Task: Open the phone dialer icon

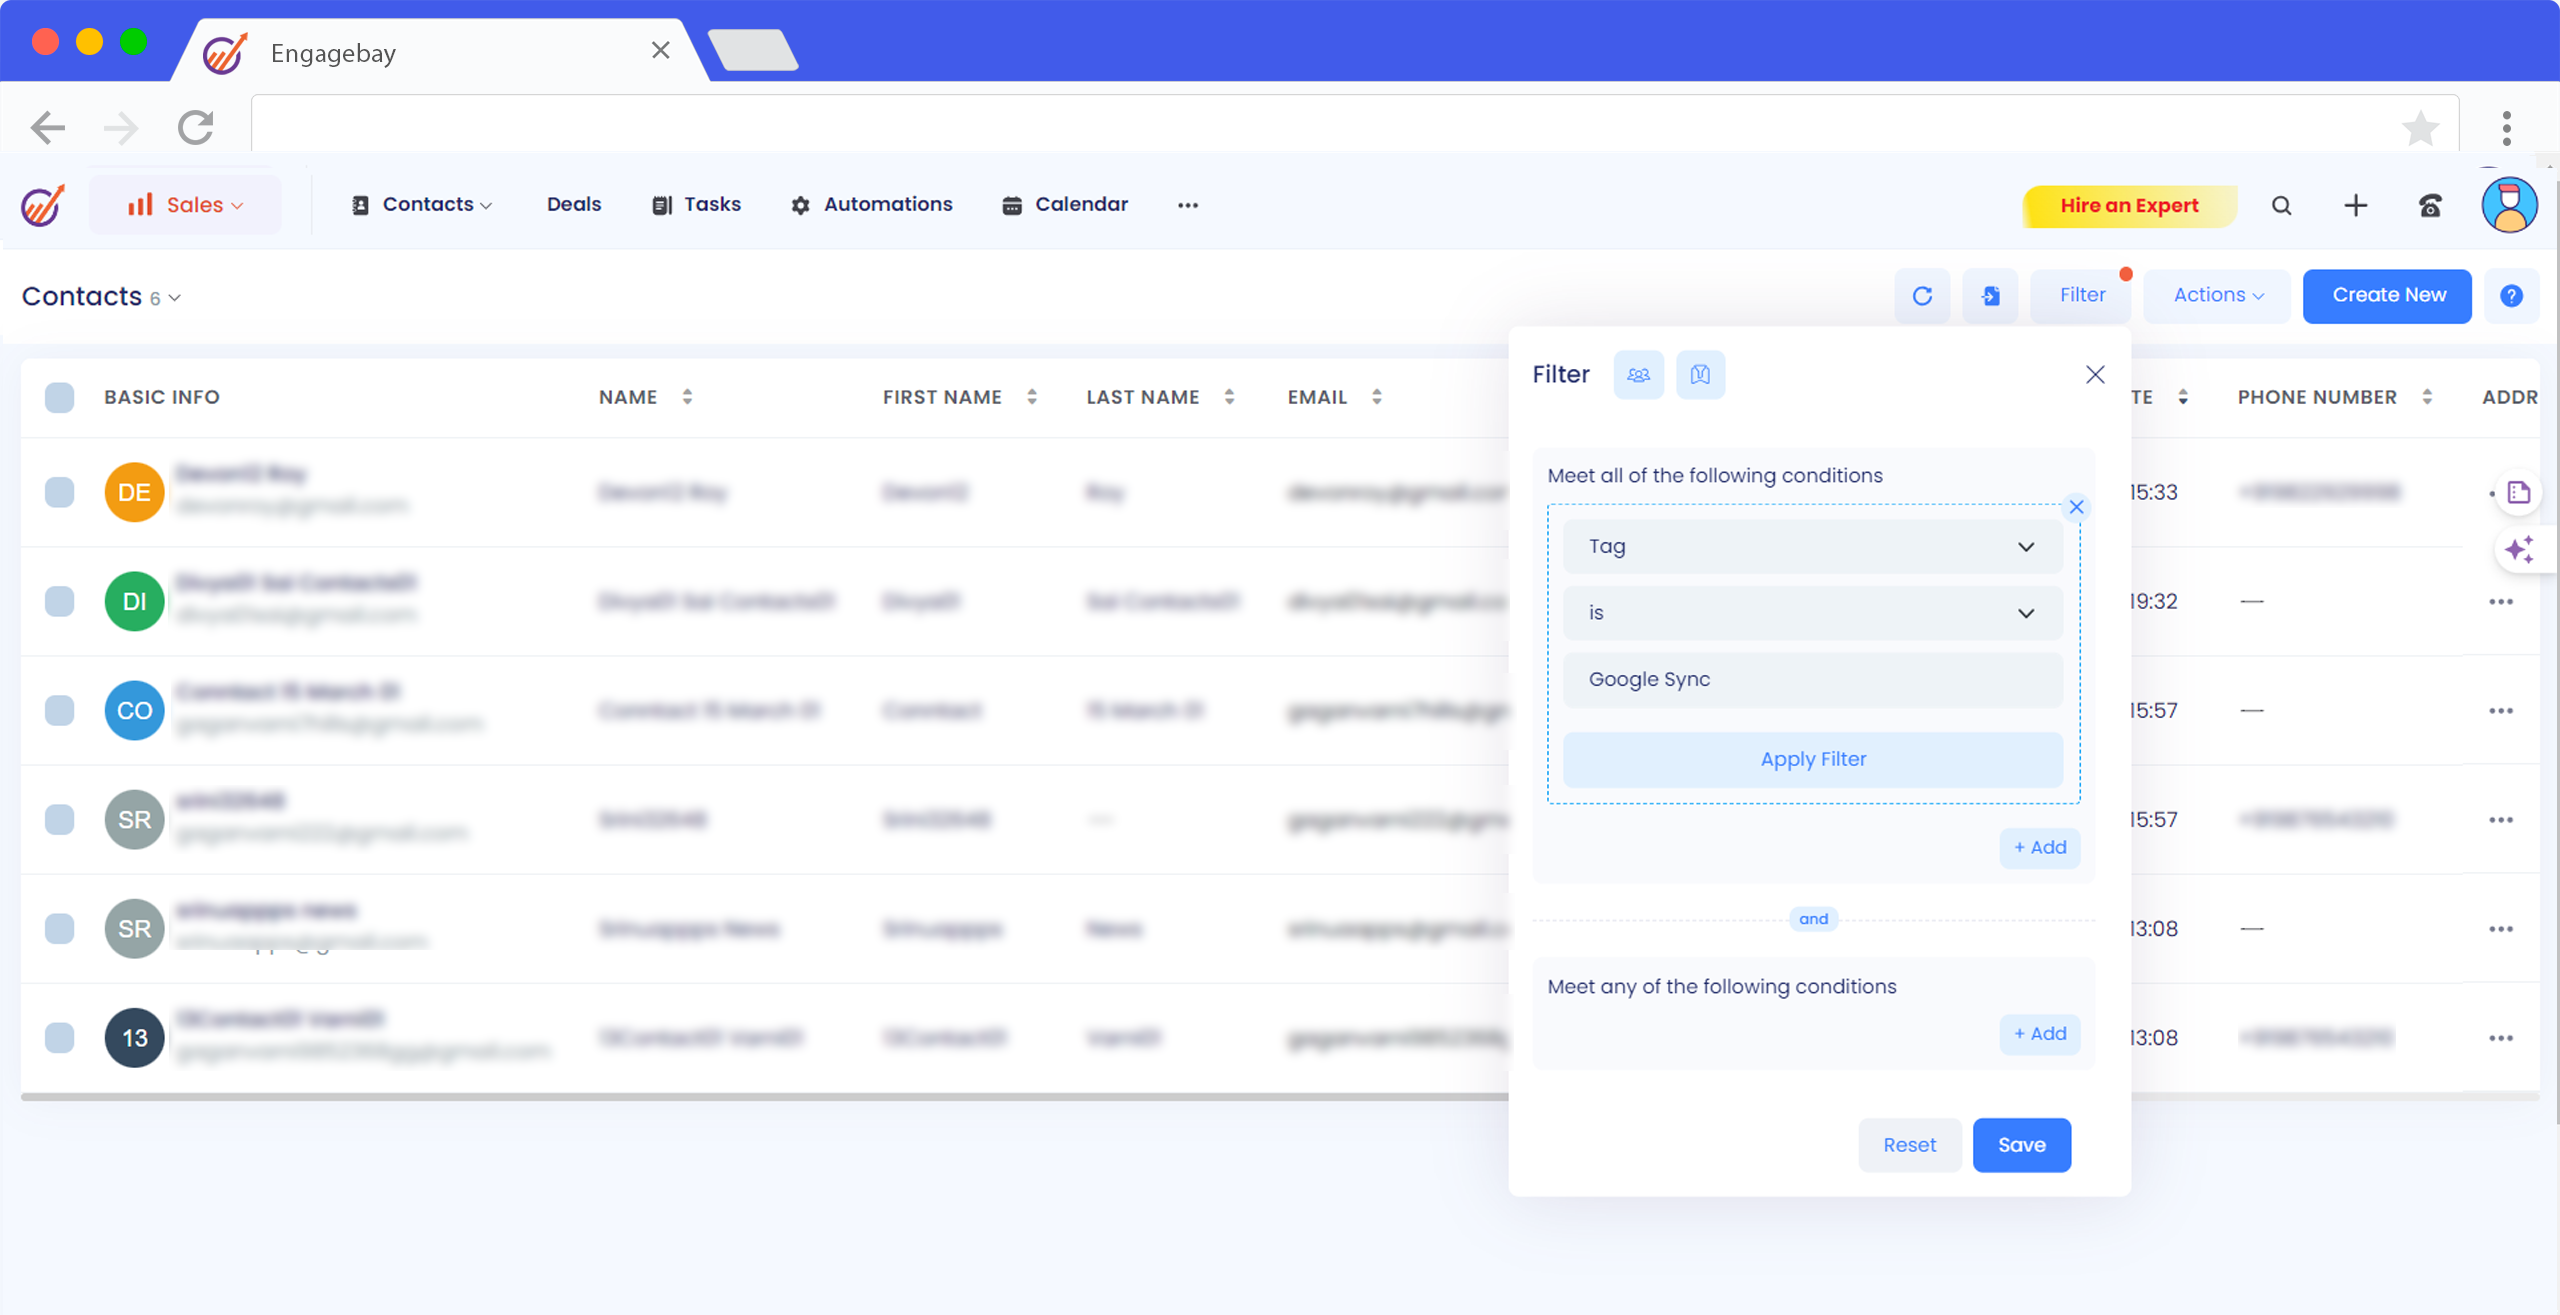Action: pos(2430,206)
